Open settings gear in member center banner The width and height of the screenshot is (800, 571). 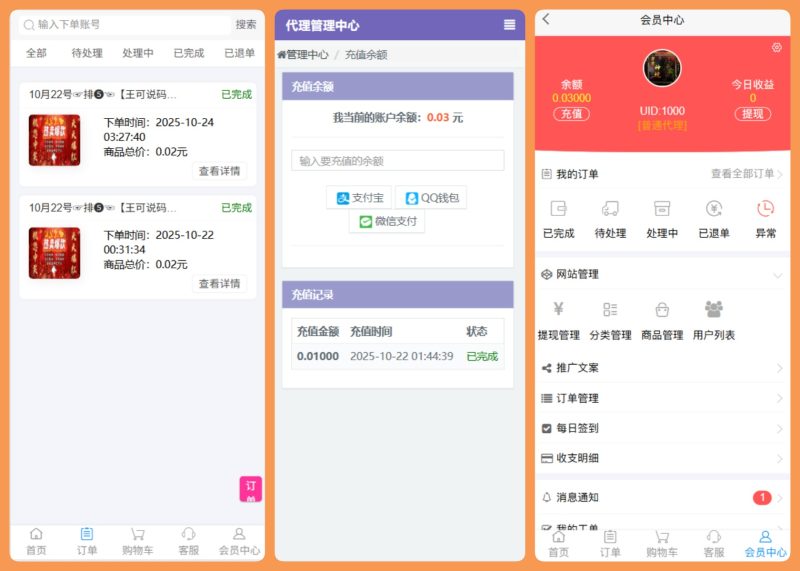pyautogui.click(x=777, y=47)
